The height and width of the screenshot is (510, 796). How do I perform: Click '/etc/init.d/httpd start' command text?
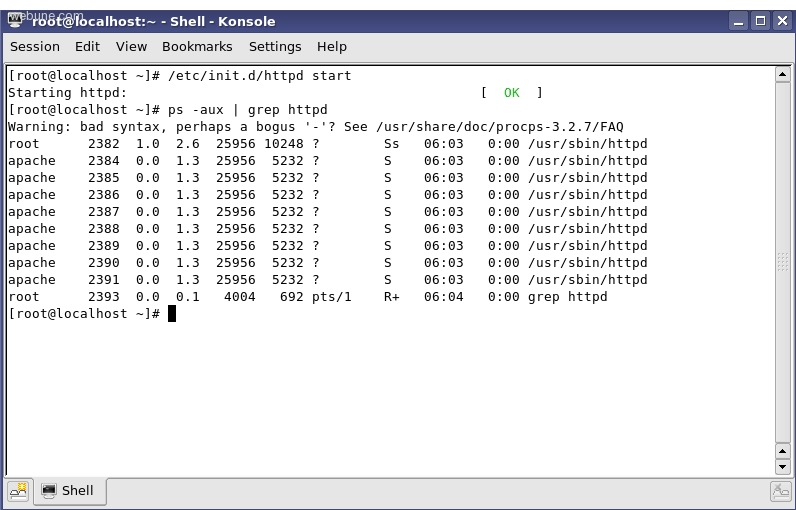coord(259,76)
